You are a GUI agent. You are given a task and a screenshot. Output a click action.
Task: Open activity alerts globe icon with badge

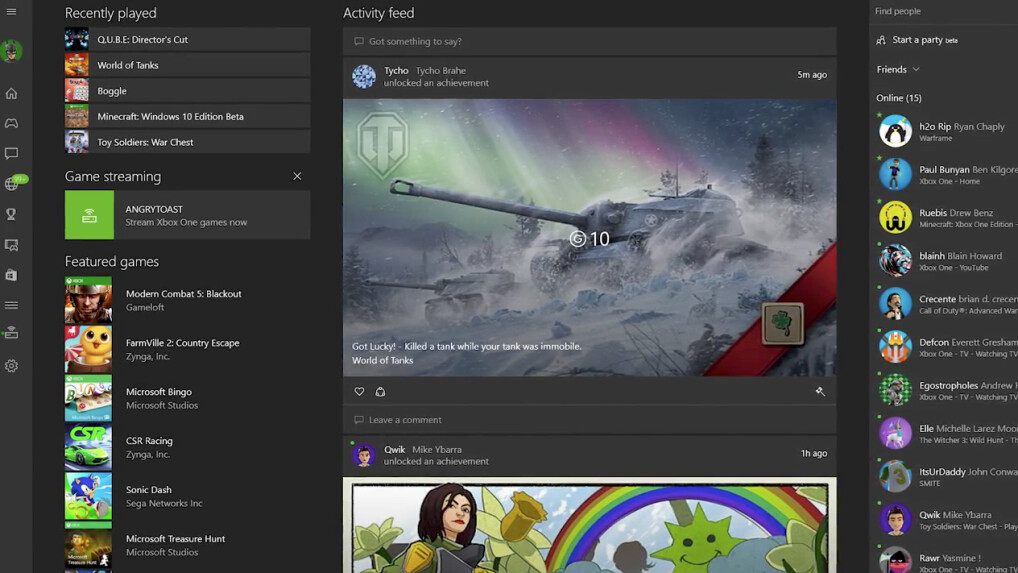click(12, 184)
